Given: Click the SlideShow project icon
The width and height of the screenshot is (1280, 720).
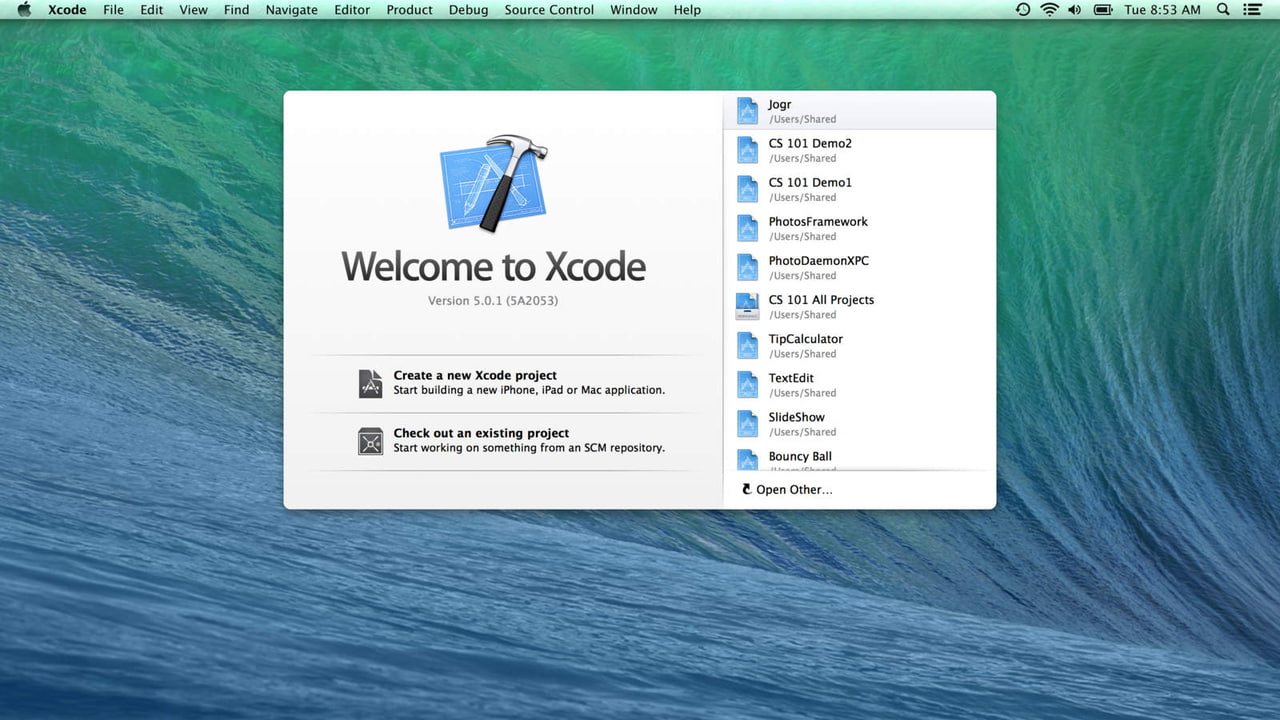Looking at the screenshot, I should [748, 423].
